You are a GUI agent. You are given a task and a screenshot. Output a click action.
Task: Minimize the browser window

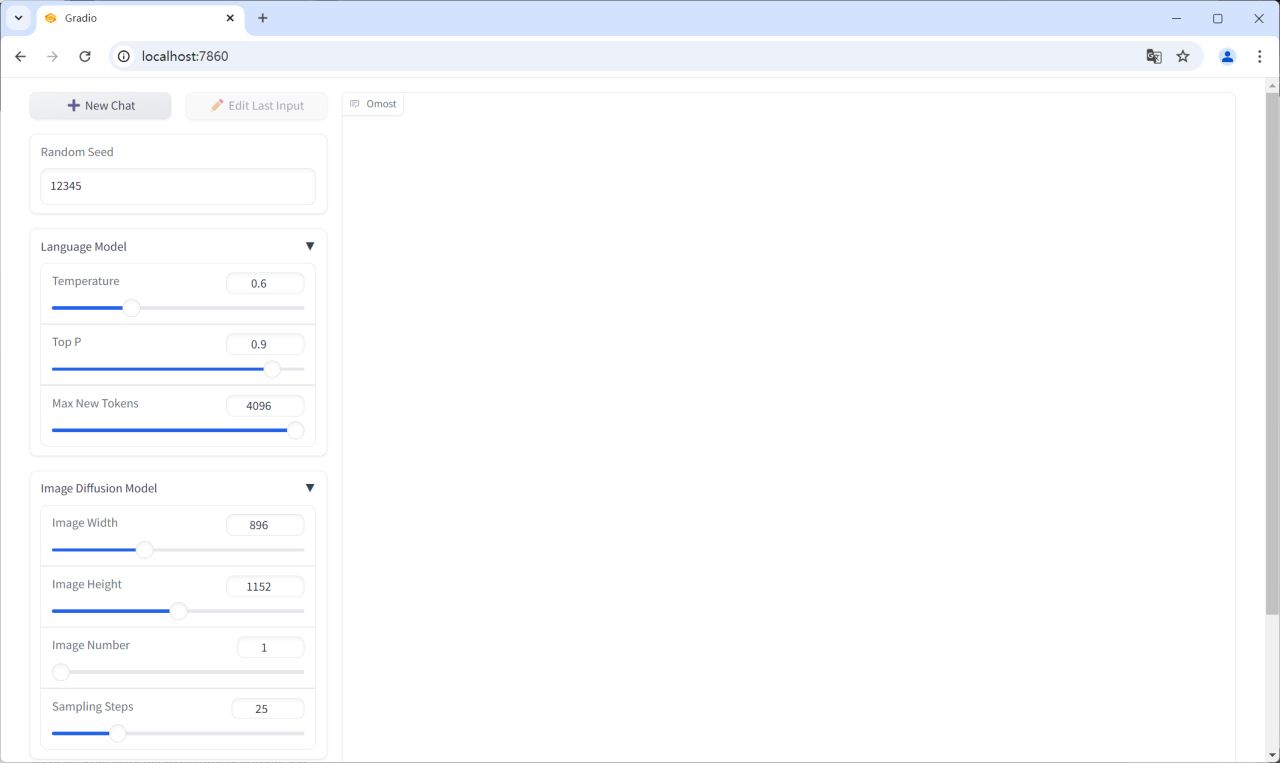[x=1176, y=18]
